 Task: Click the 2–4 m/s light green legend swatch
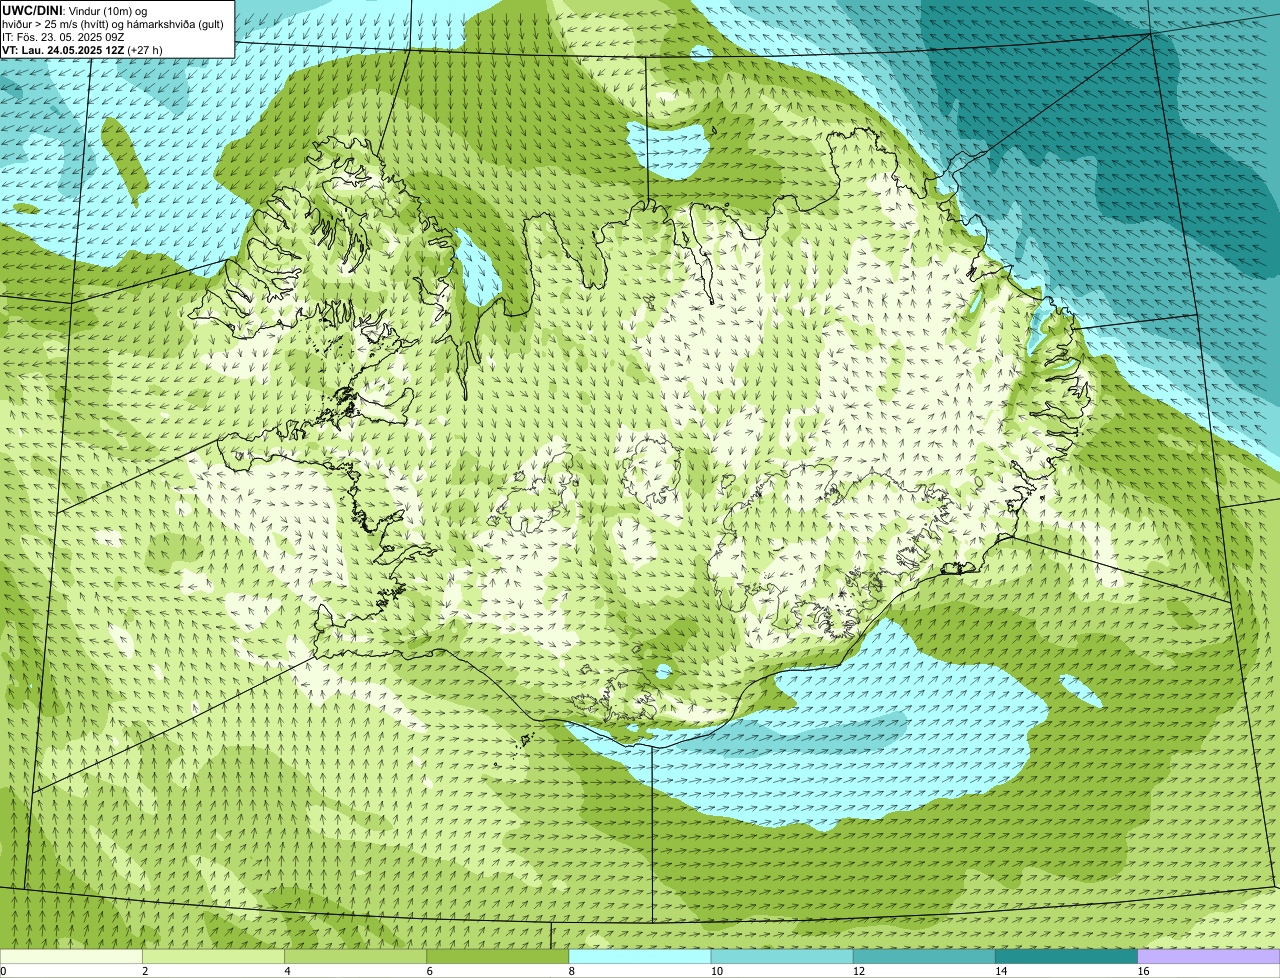tap(214, 957)
